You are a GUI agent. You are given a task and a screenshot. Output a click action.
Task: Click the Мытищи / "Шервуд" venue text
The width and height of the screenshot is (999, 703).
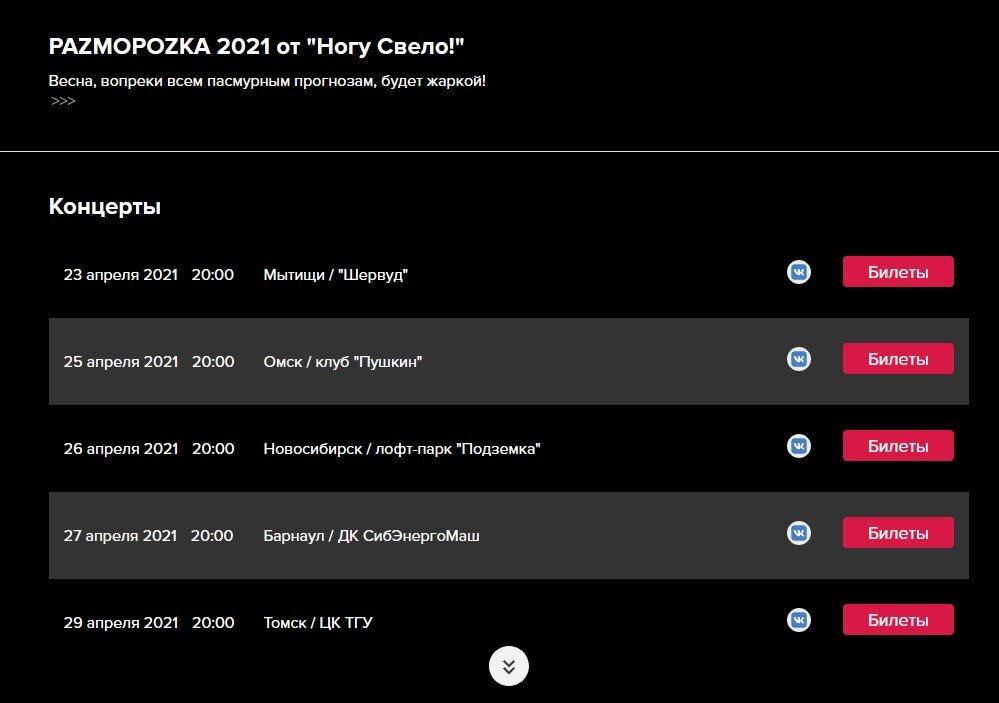point(336,275)
